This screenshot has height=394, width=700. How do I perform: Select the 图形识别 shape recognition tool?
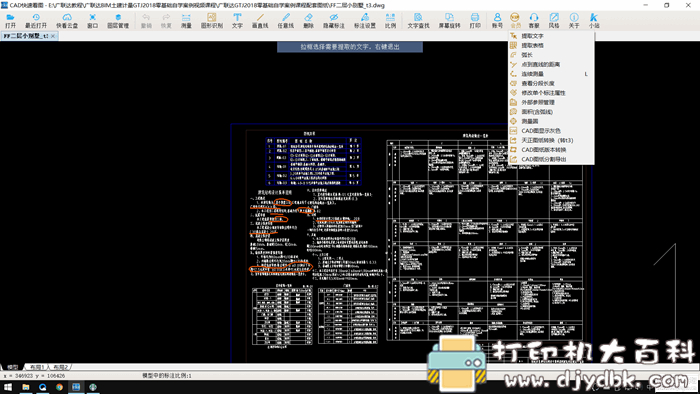(212, 21)
